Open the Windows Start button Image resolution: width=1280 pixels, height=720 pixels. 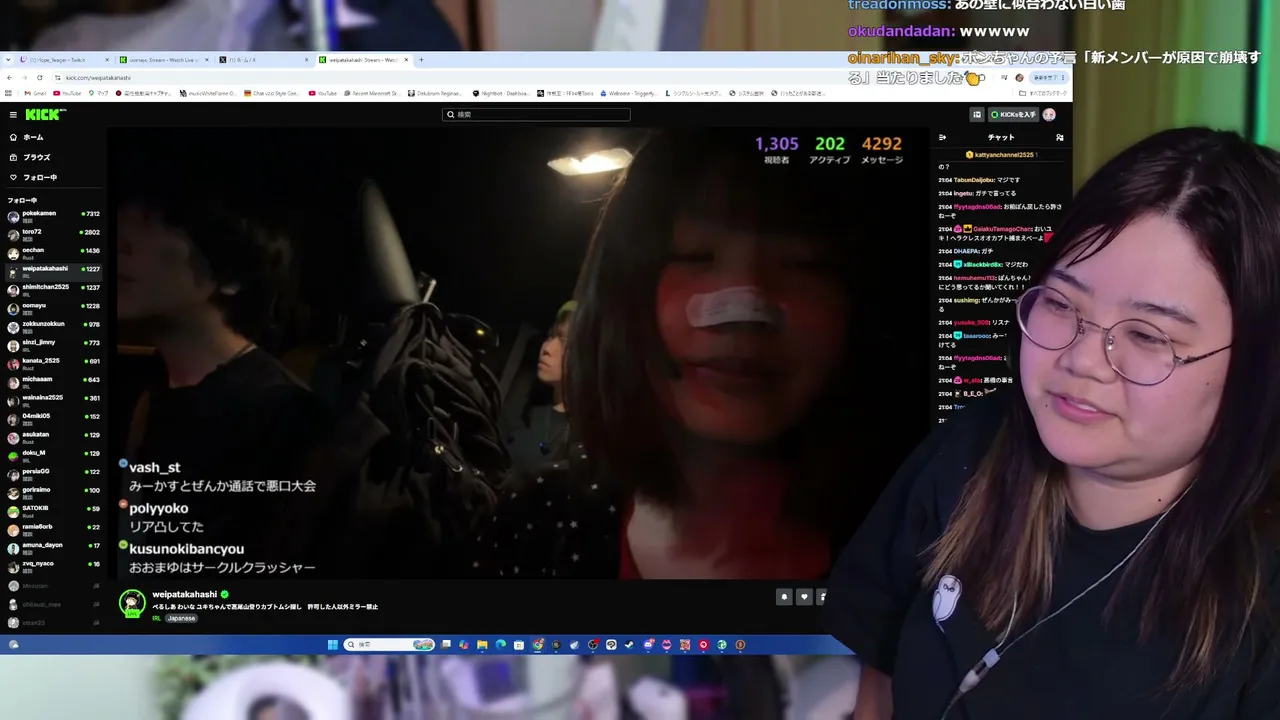click(332, 645)
